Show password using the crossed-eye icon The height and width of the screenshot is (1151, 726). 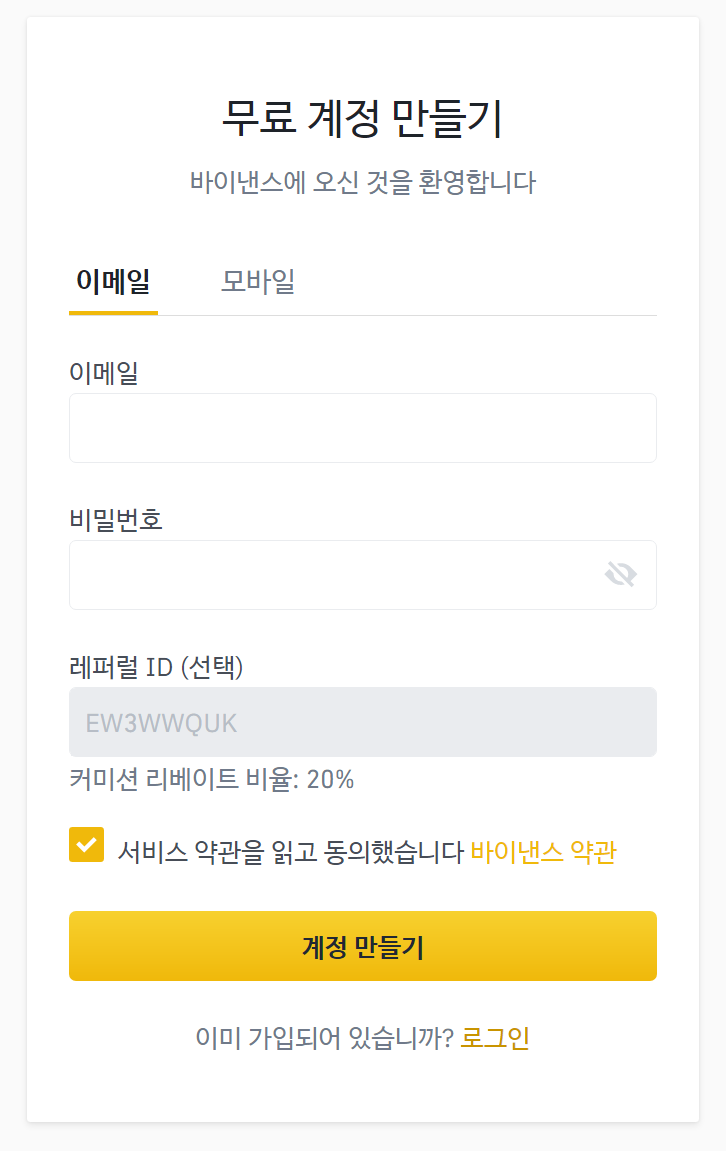click(x=620, y=574)
